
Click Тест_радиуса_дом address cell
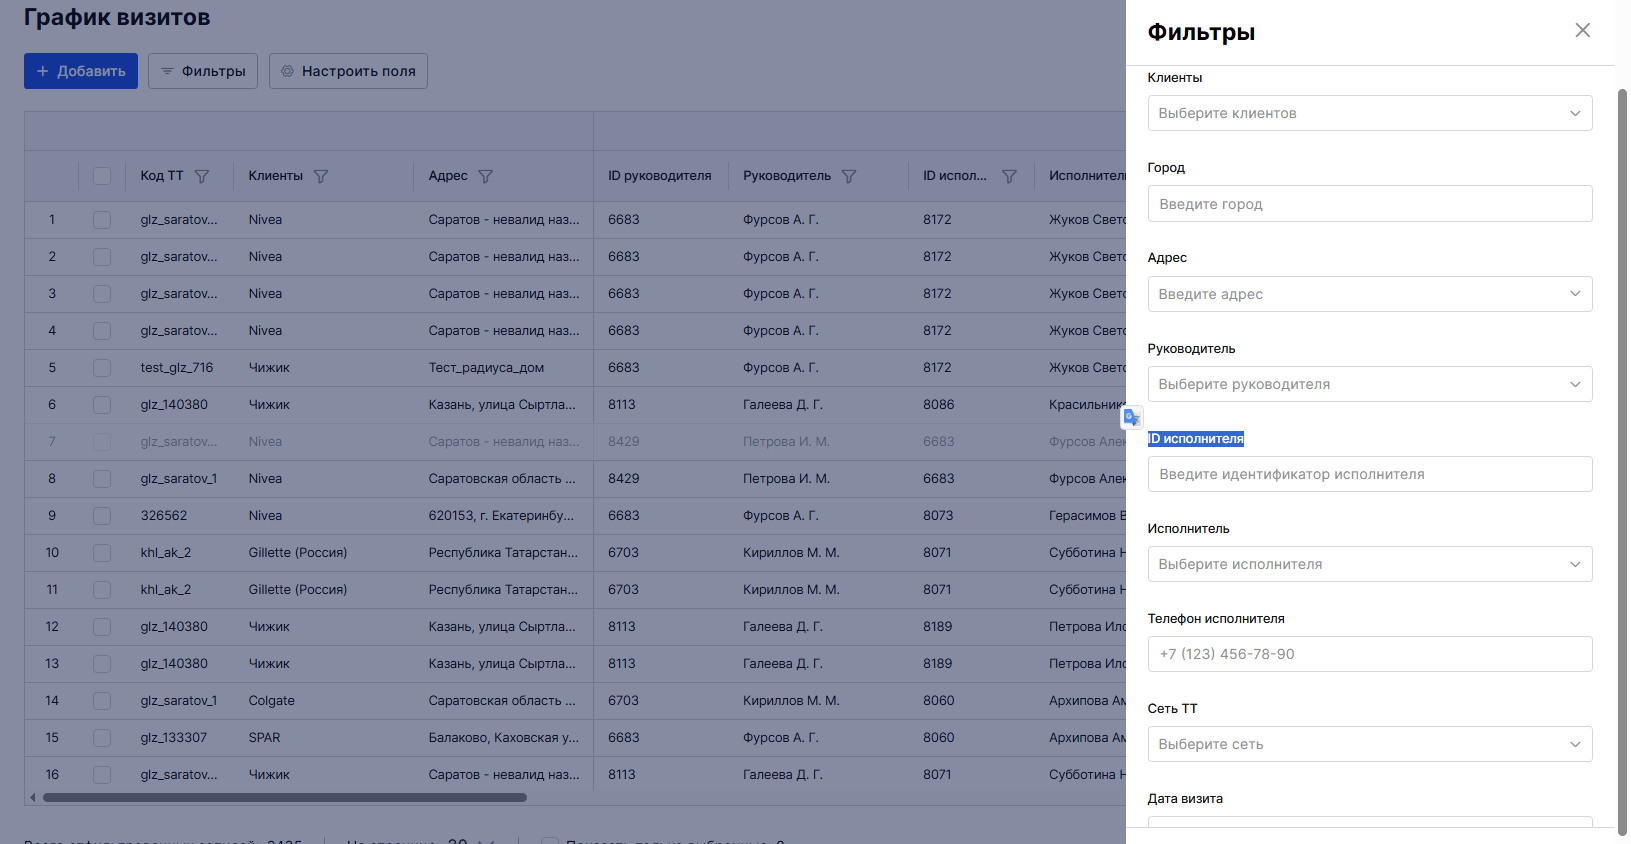pos(486,368)
